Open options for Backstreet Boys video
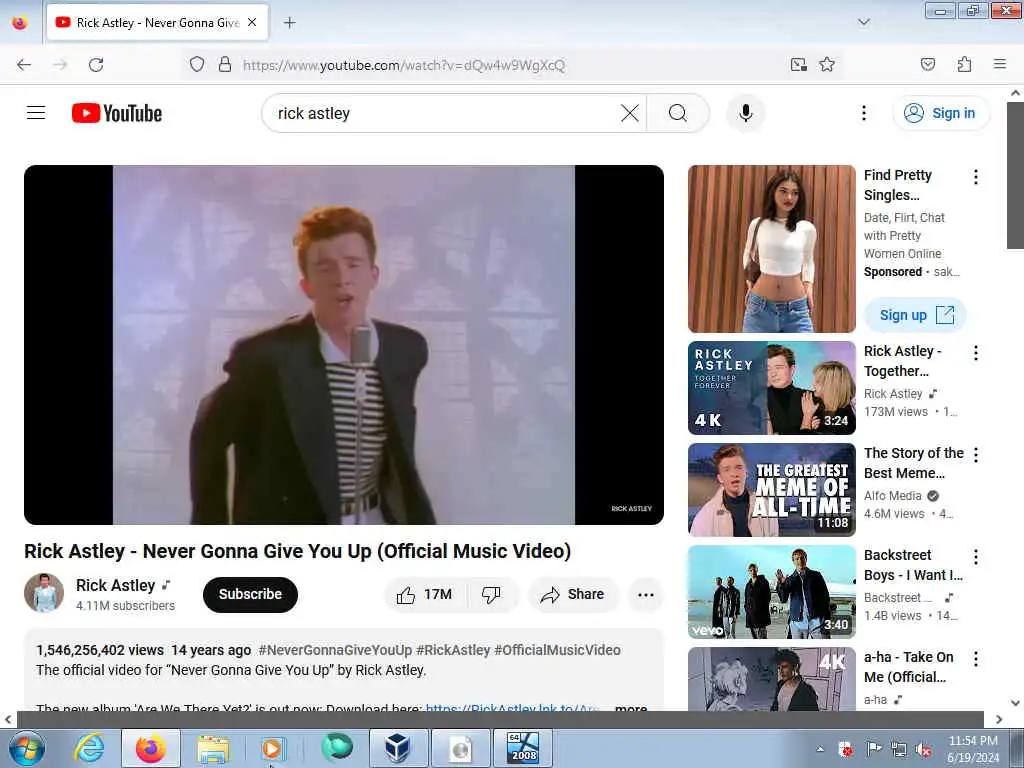 [975, 557]
